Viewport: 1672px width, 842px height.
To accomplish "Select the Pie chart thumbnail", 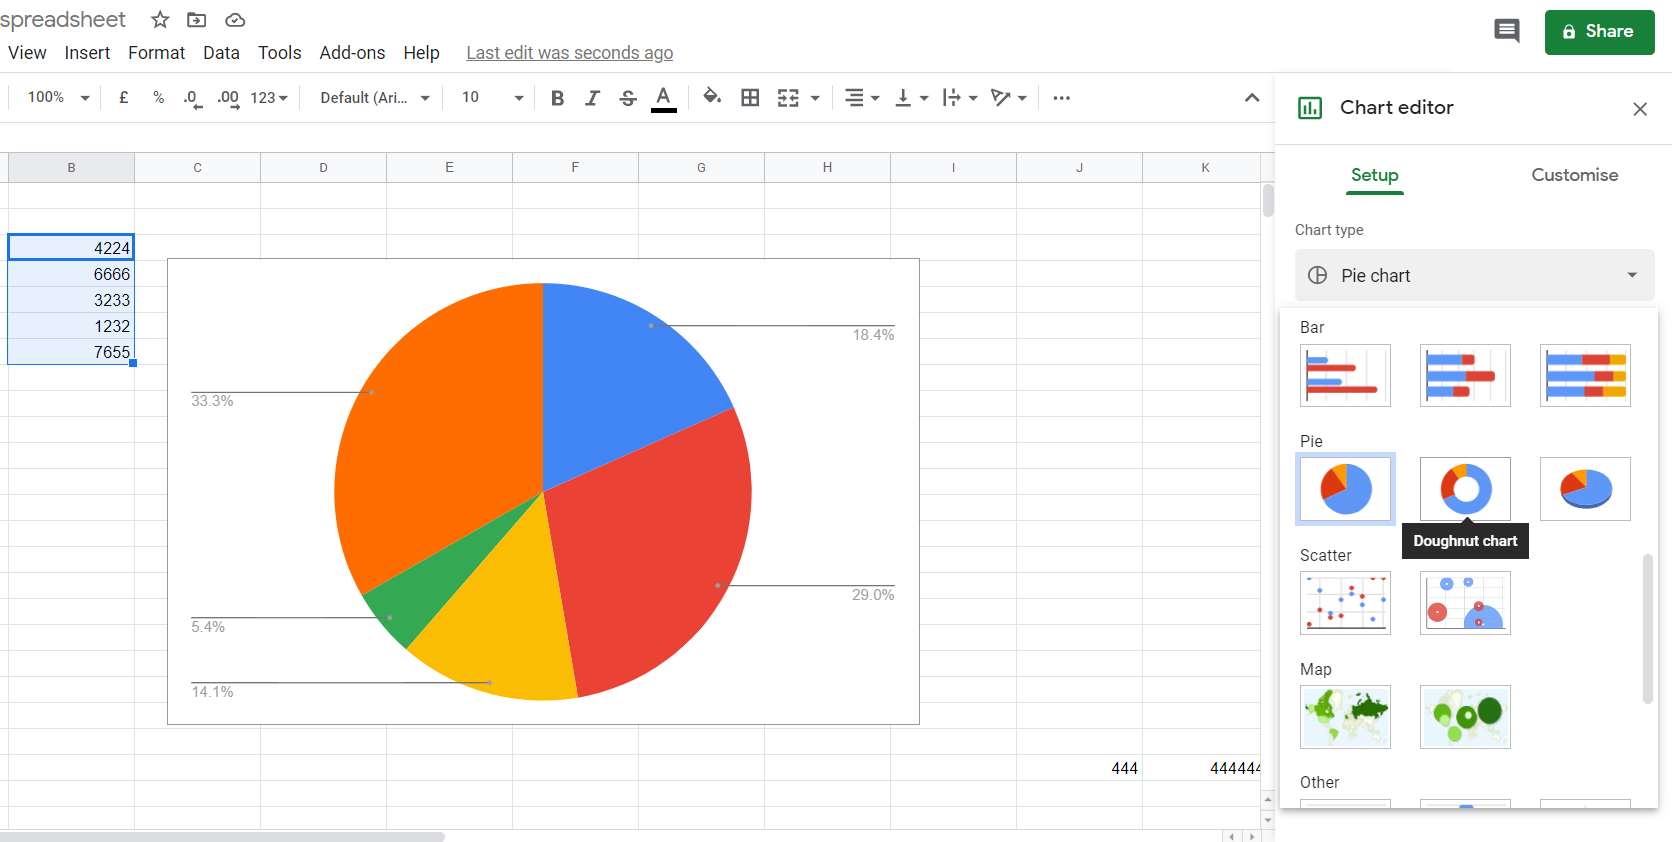I will (x=1345, y=489).
